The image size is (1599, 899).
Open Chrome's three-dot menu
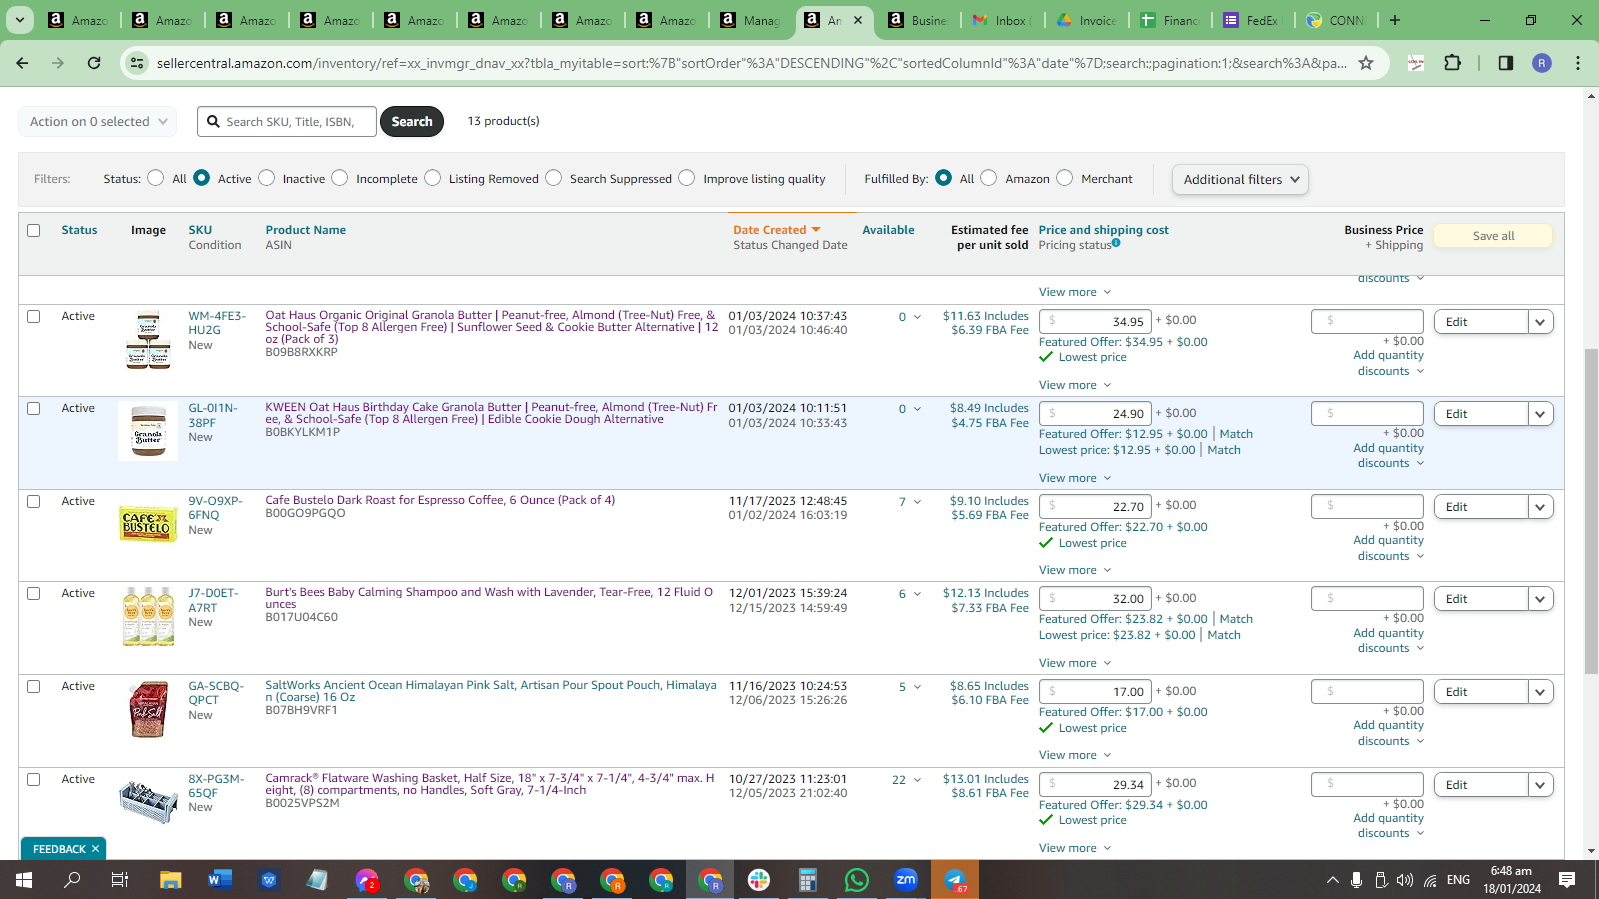point(1578,63)
